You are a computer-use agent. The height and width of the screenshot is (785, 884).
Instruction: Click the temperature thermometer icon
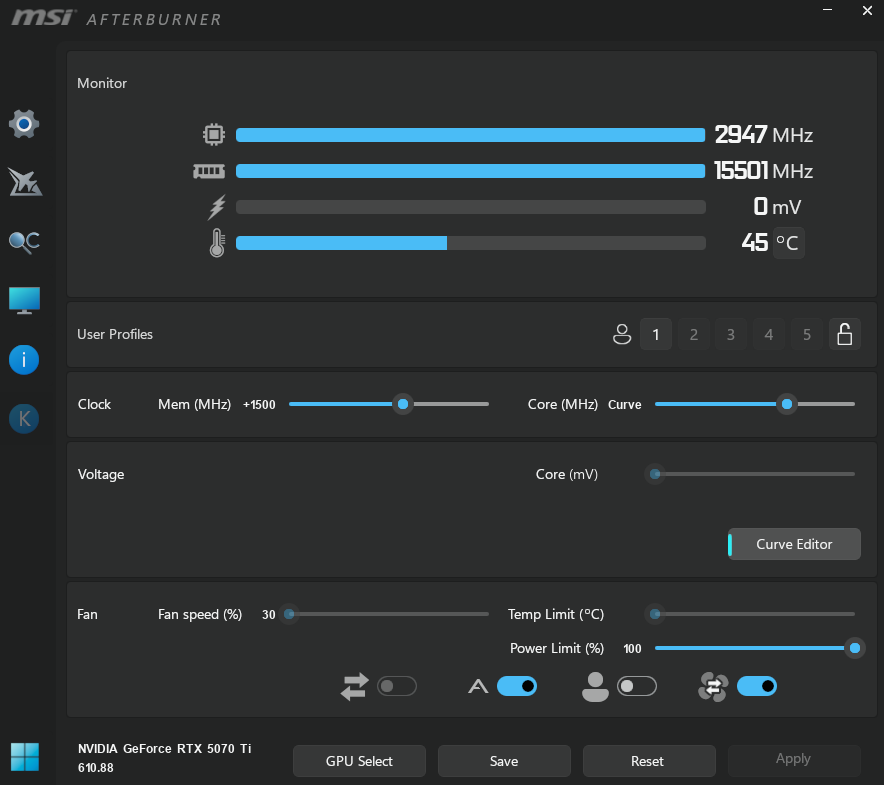coord(216,243)
